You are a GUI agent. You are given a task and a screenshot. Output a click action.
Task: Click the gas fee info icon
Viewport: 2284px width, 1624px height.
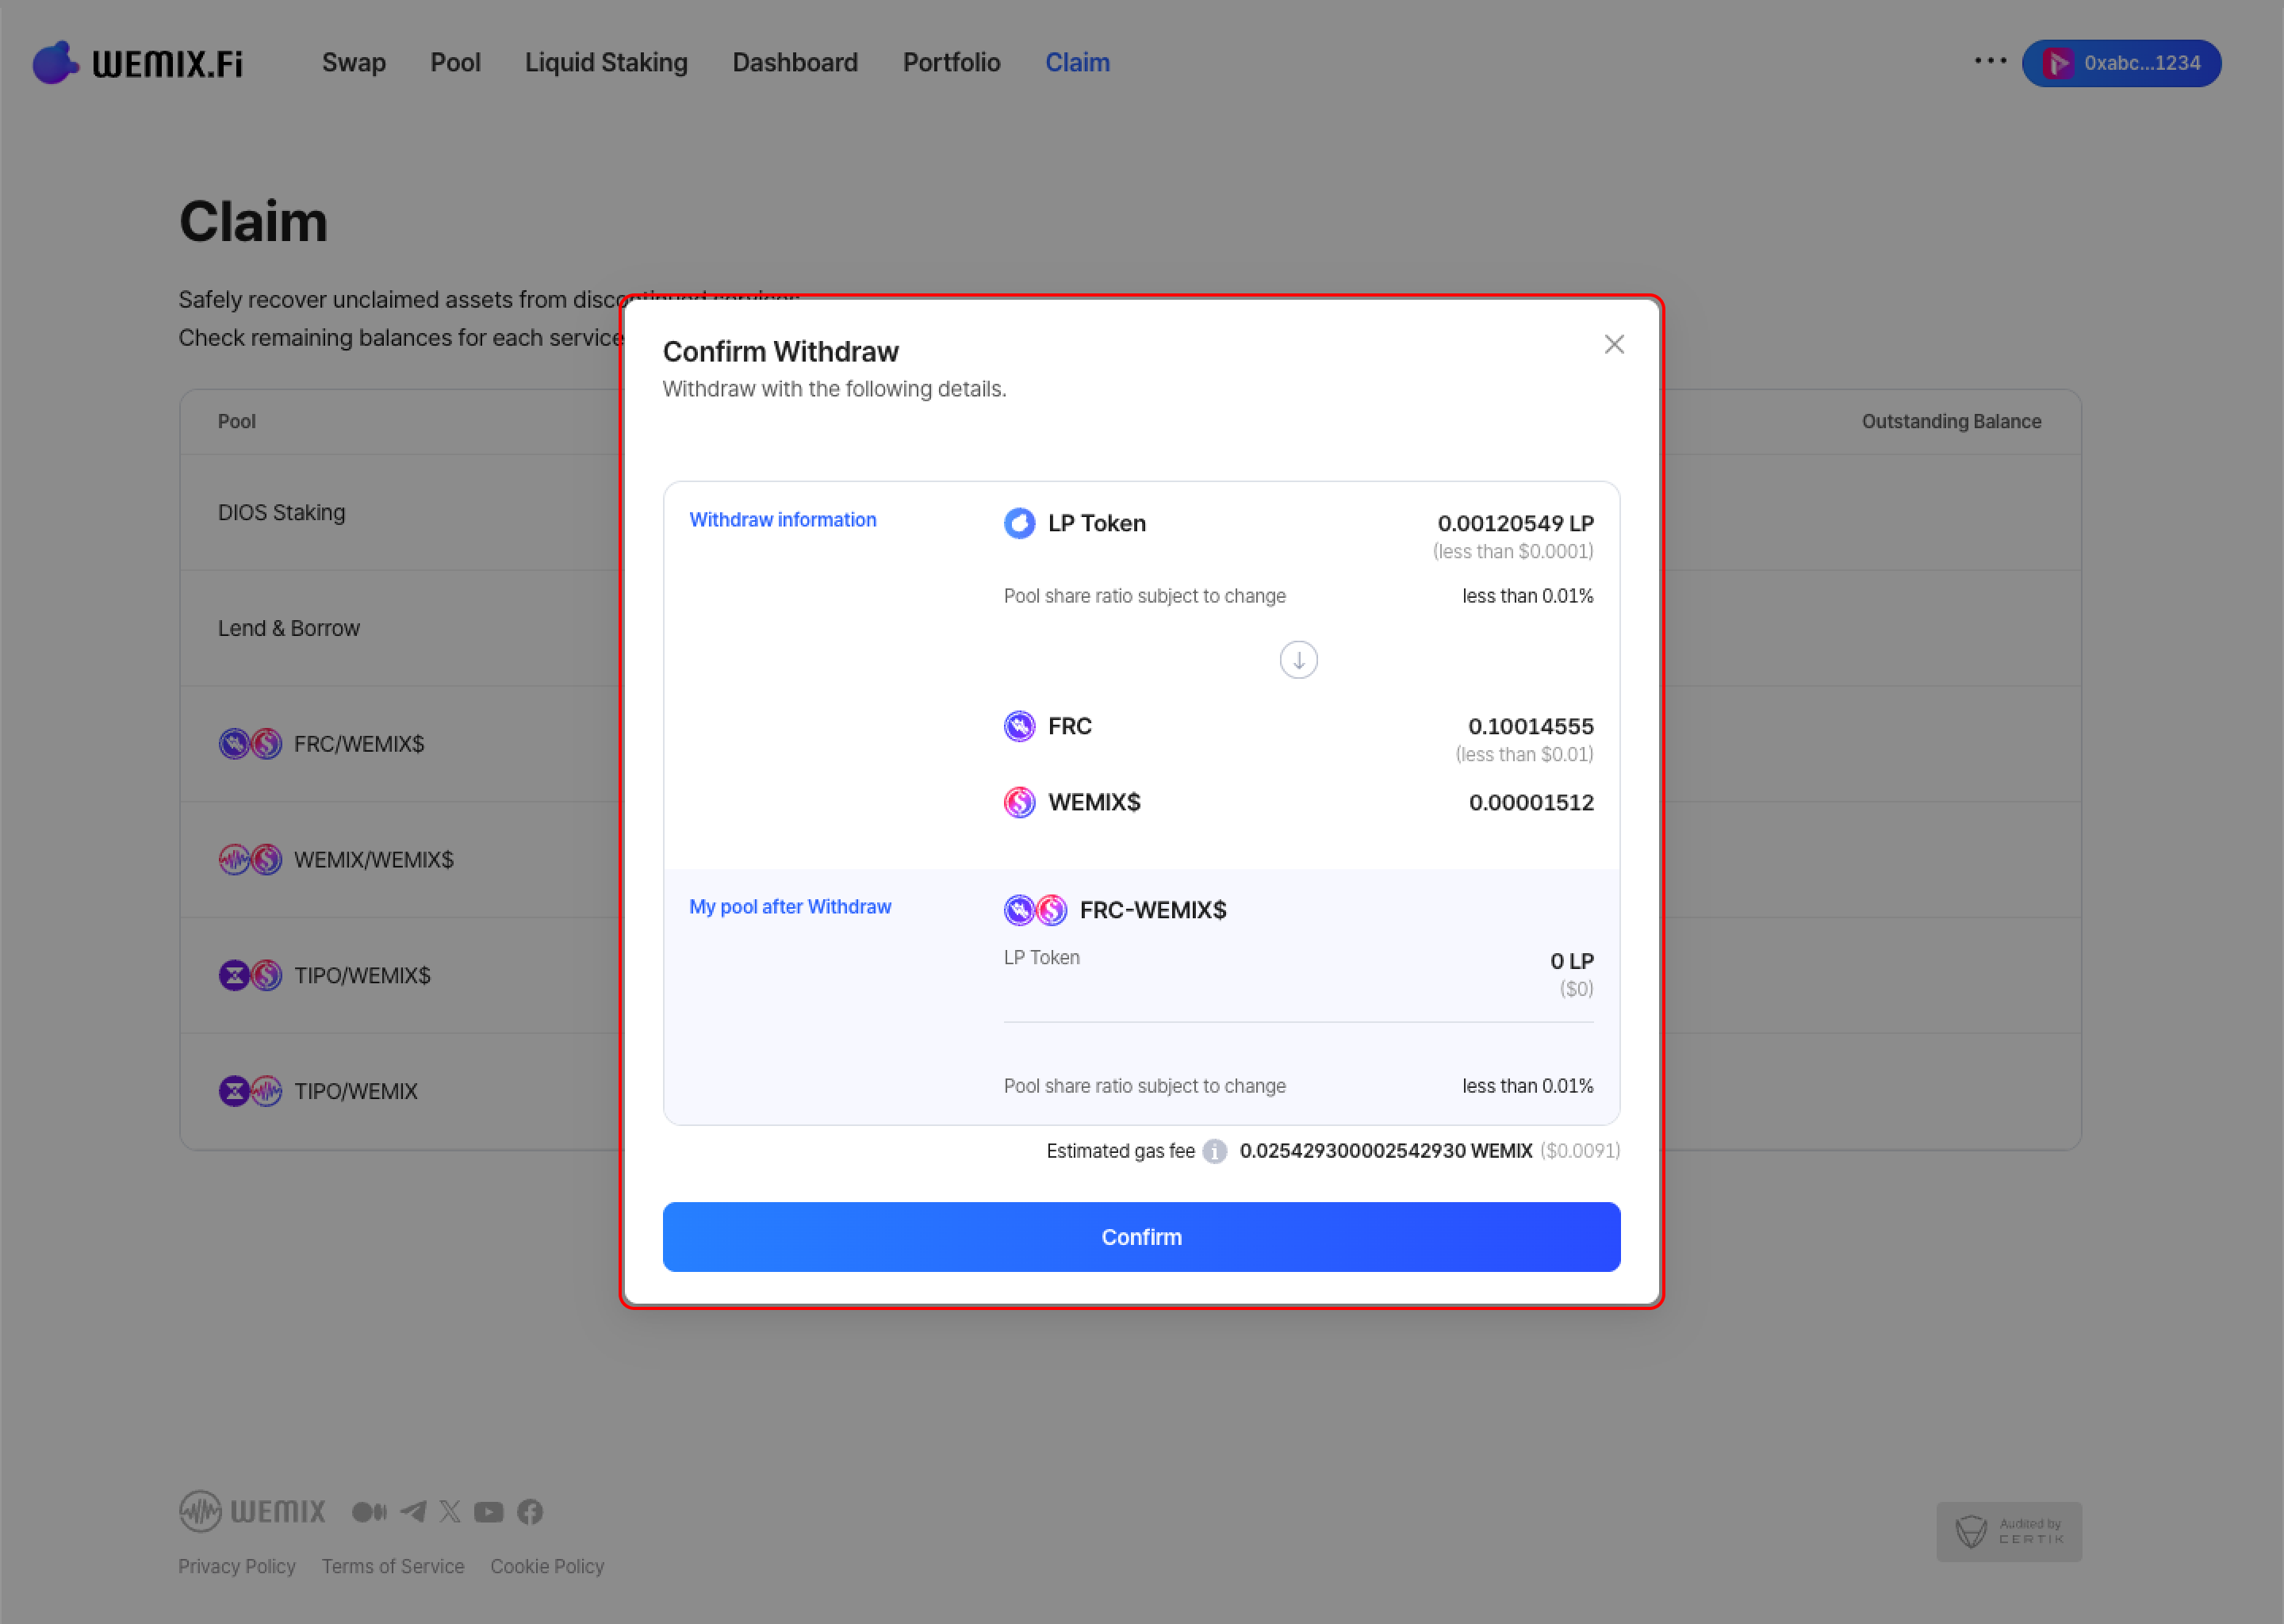[x=1214, y=1151]
